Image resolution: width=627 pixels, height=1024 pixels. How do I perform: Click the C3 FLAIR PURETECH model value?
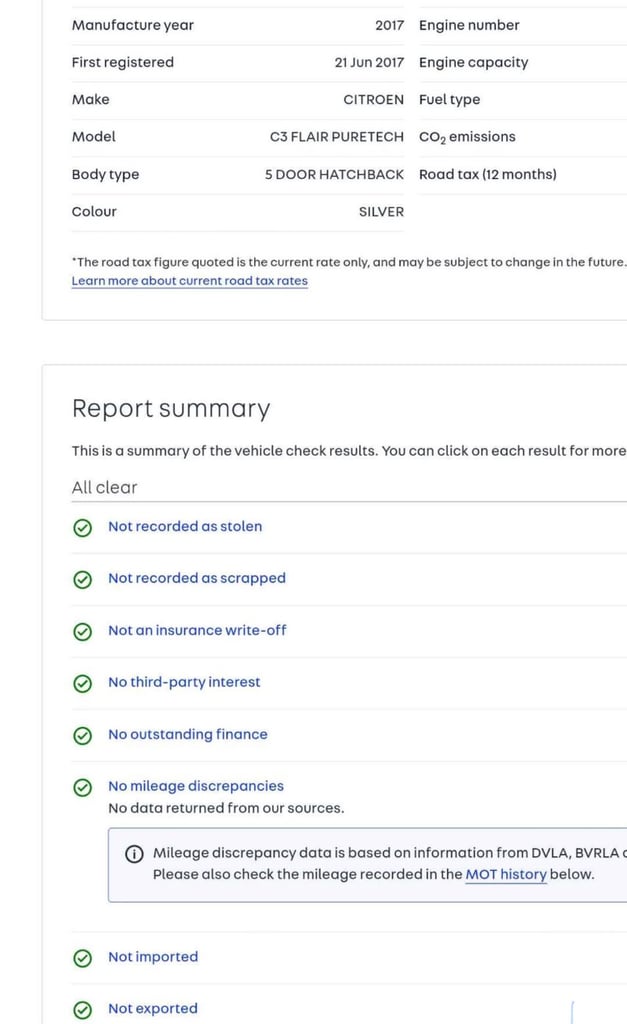(x=336, y=137)
